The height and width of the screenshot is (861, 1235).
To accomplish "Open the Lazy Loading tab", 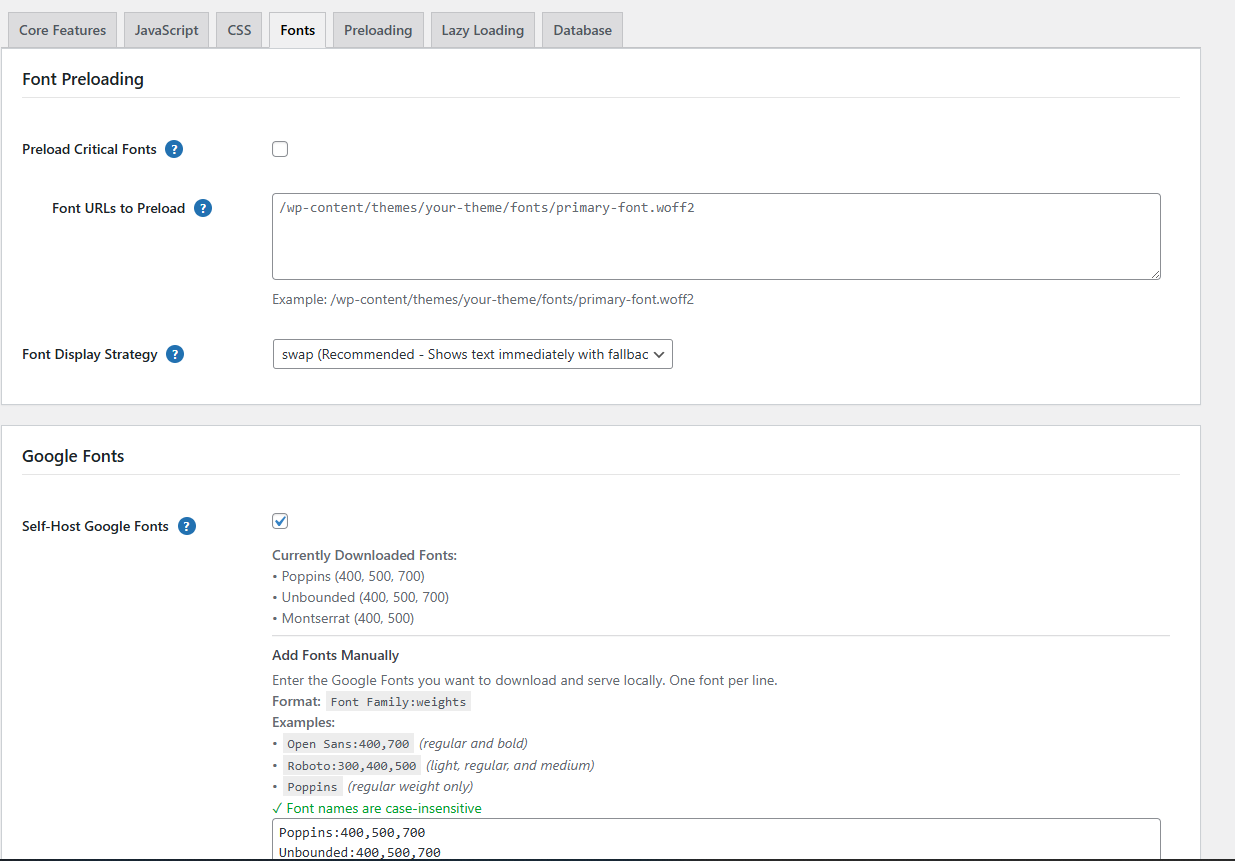I will (x=482, y=29).
